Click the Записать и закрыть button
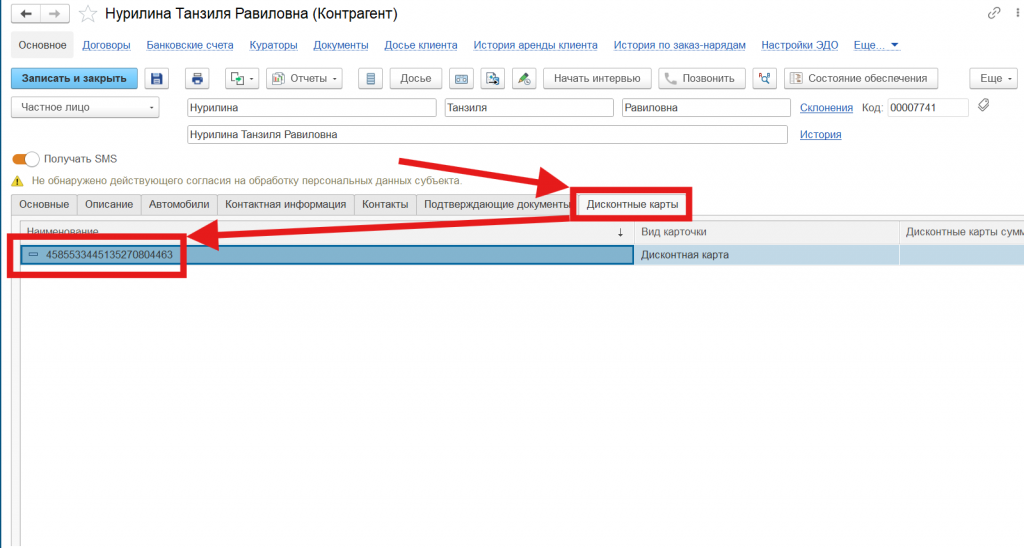Screen dimensions: 1024x548 point(74,78)
